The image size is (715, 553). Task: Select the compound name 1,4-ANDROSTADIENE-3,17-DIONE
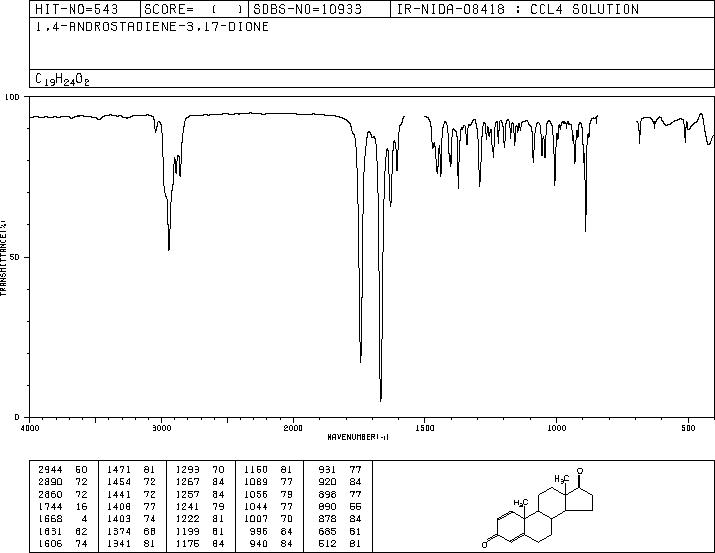(152, 27)
